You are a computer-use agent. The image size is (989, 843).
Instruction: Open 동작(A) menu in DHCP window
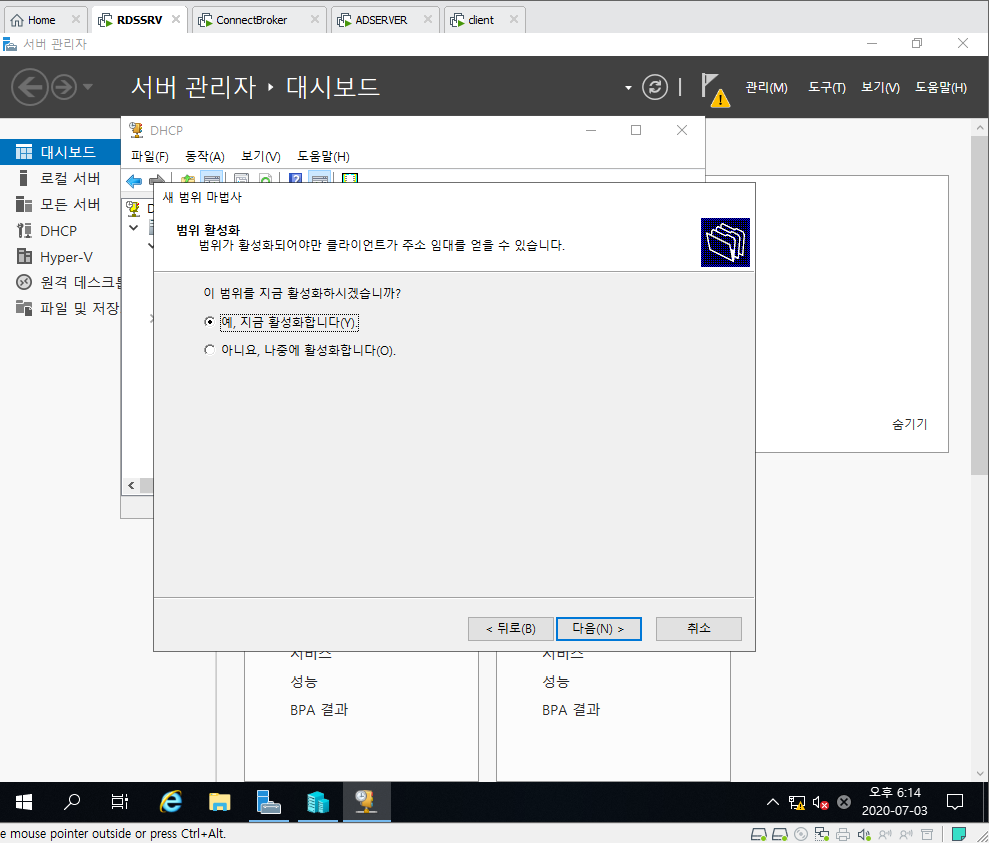tap(204, 156)
